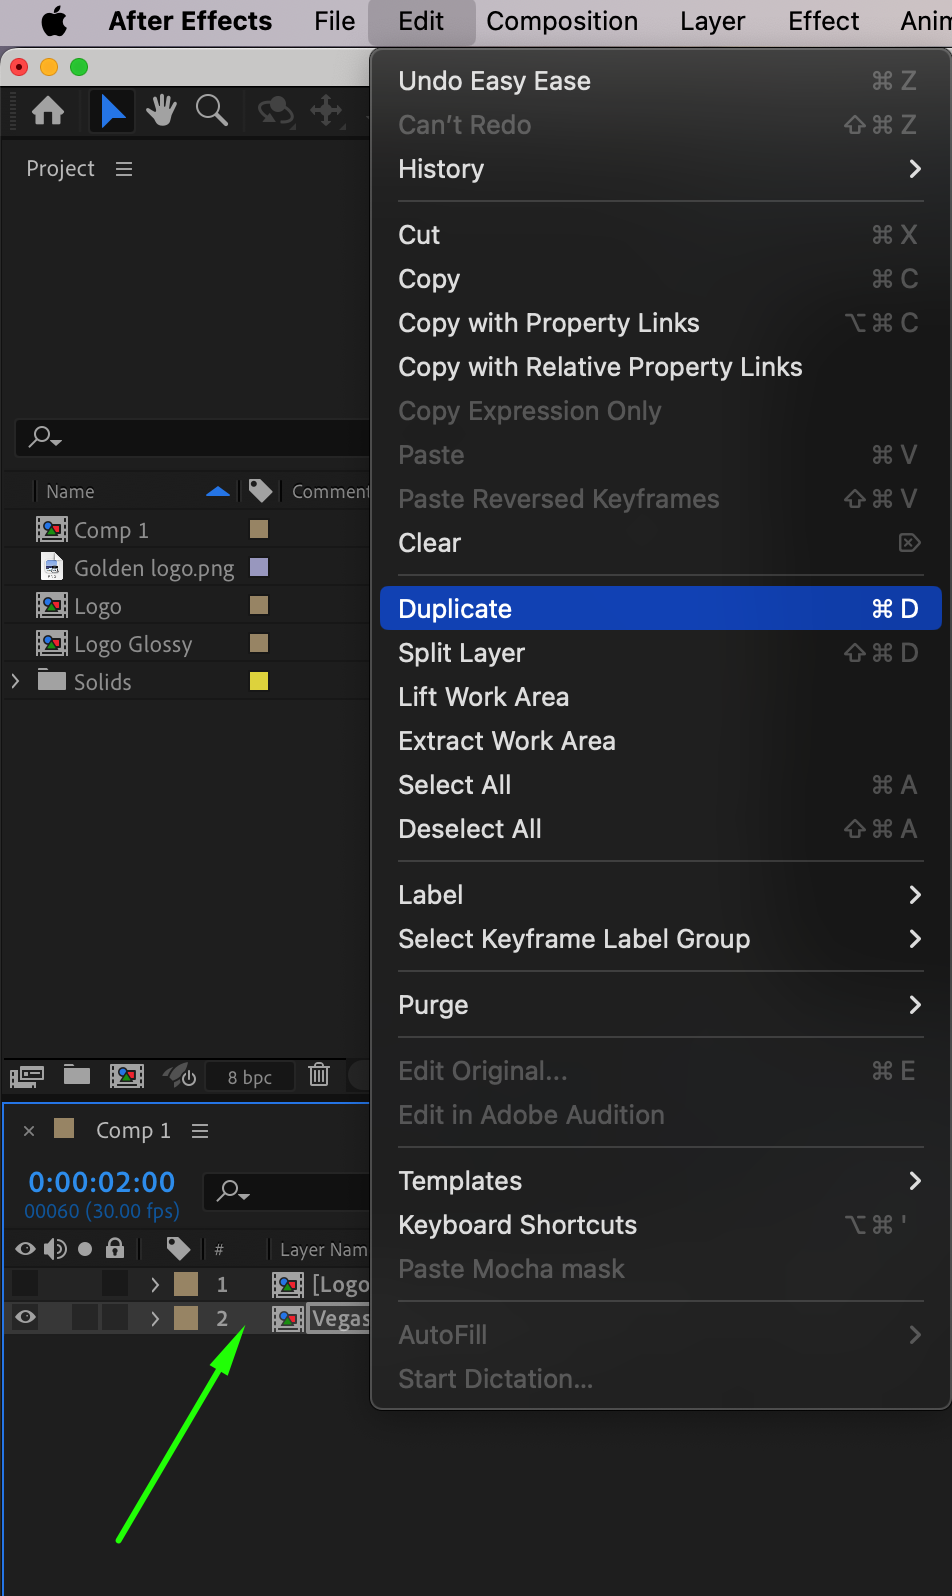The height and width of the screenshot is (1596, 952).
Task: Click the 8 bpc color depth button
Action: [x=250, y=1077]
